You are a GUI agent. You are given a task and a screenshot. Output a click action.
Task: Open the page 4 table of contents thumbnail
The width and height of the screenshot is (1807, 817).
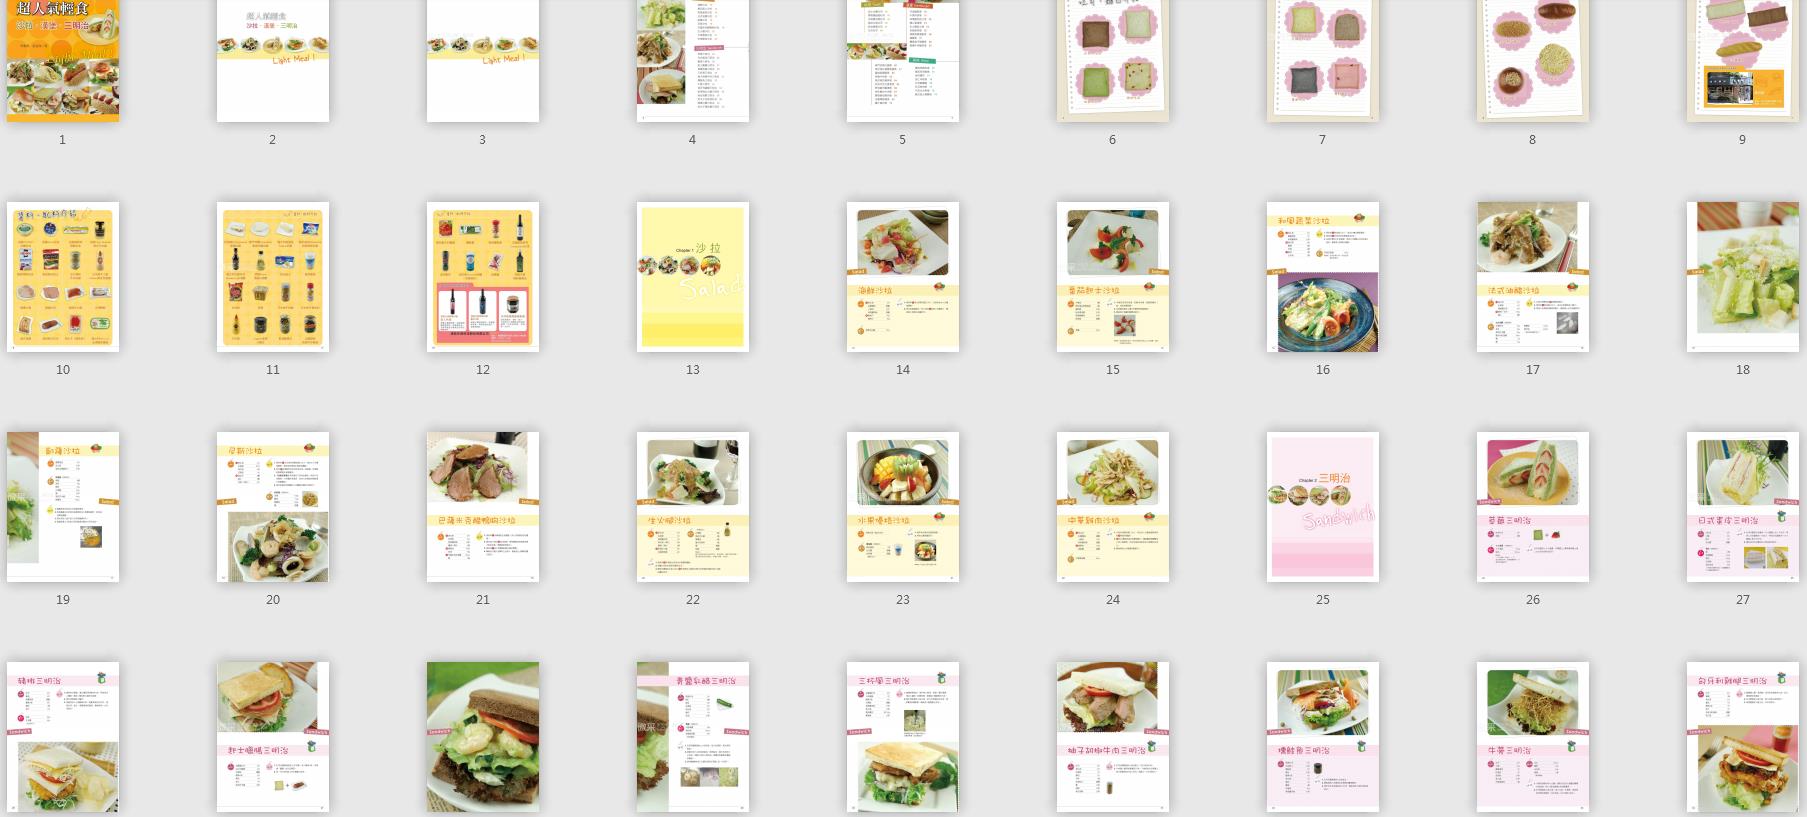(693, 60)
